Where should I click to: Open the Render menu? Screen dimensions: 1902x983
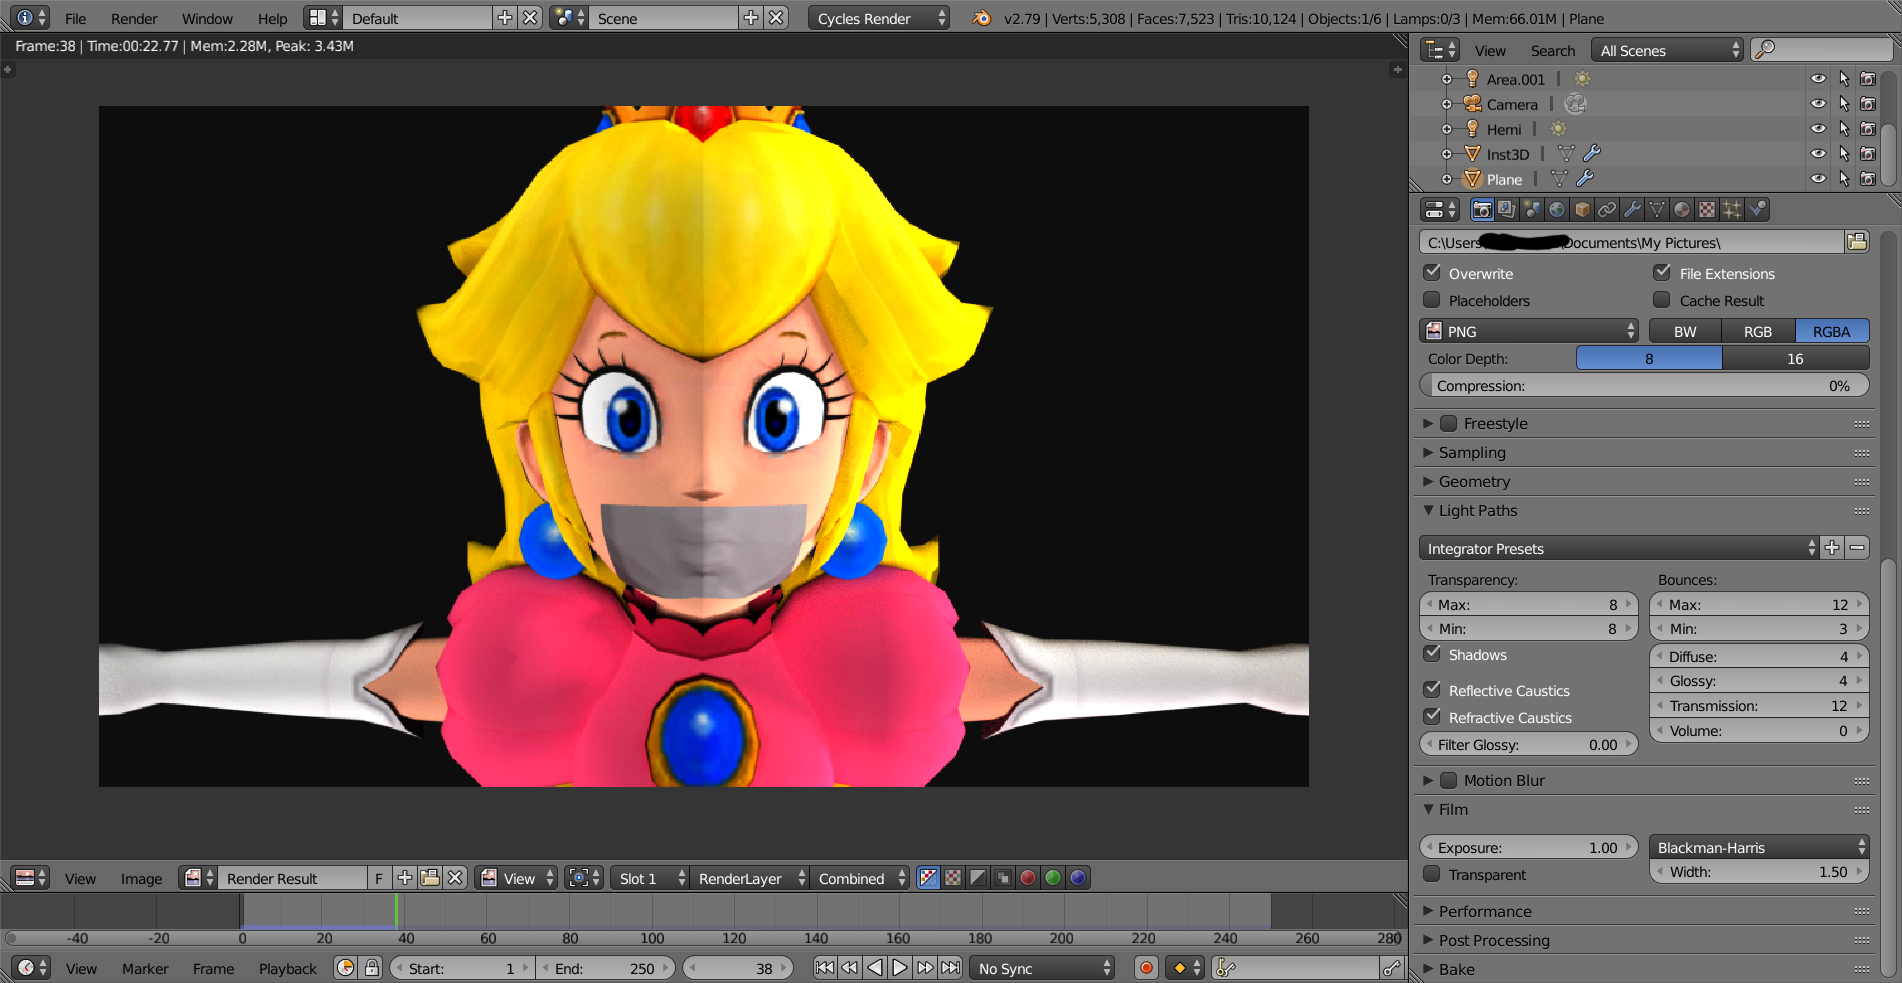(x=134, y=18)
